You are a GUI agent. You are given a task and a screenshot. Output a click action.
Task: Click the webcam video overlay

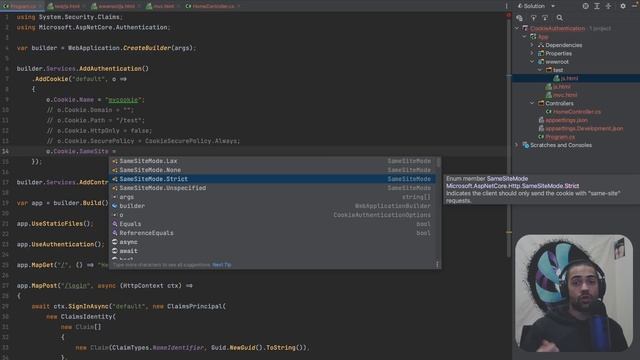pos(573,293)
